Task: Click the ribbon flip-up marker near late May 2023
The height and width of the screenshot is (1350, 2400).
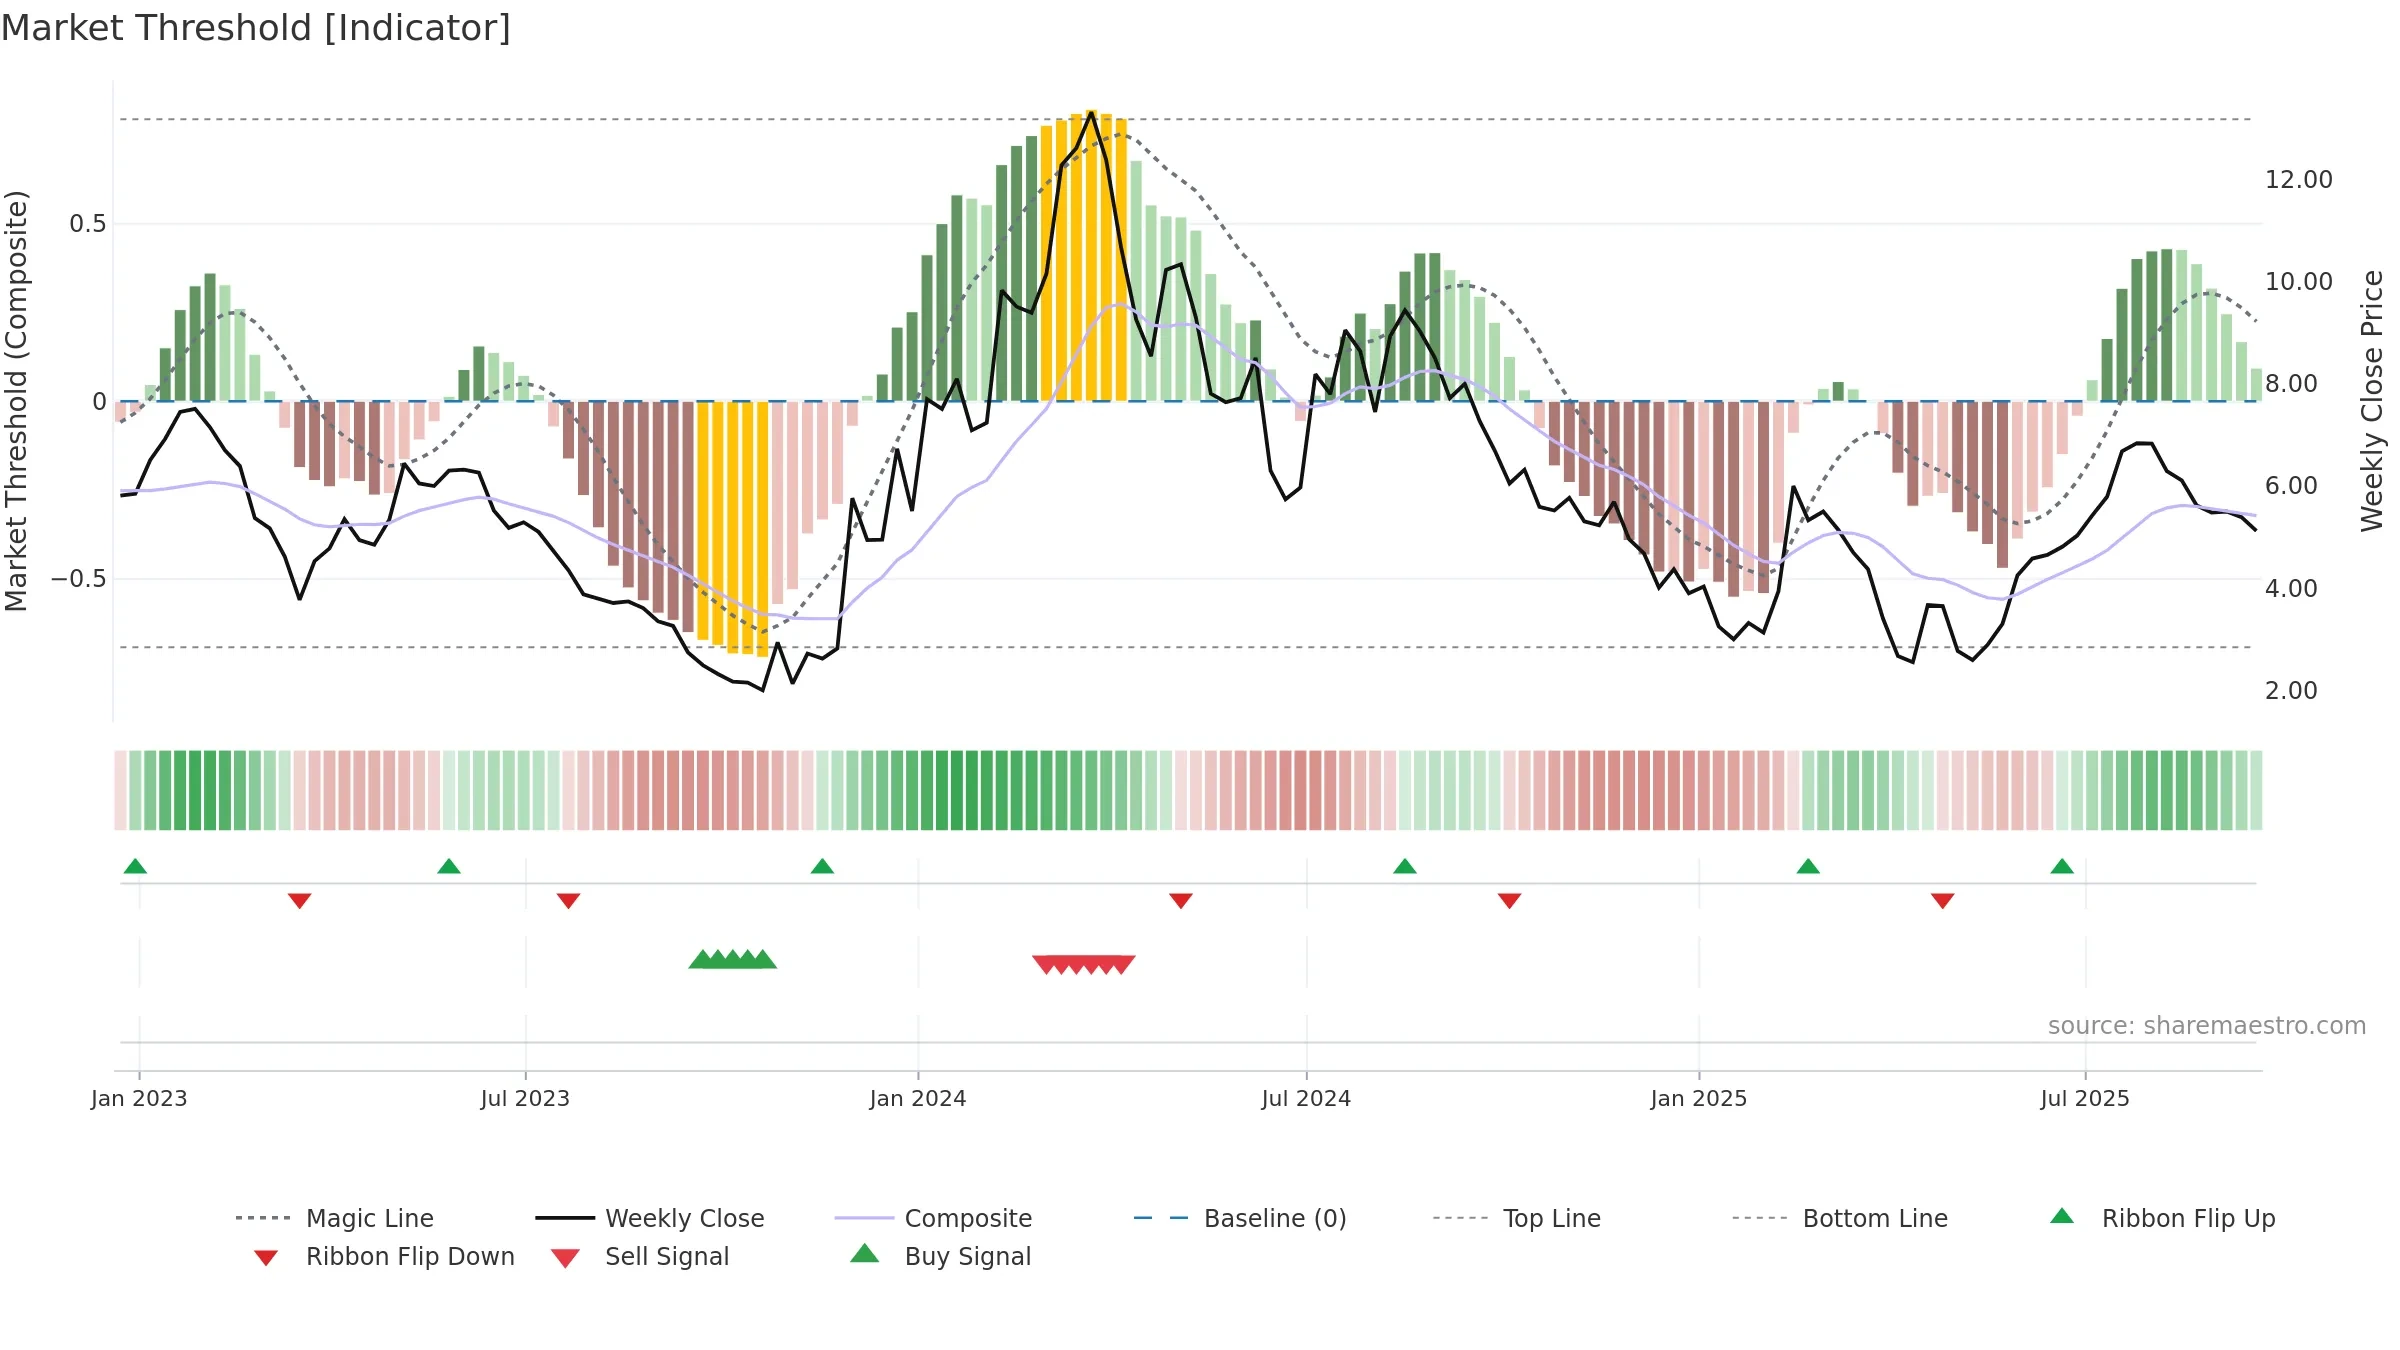Action: (449, 866)
